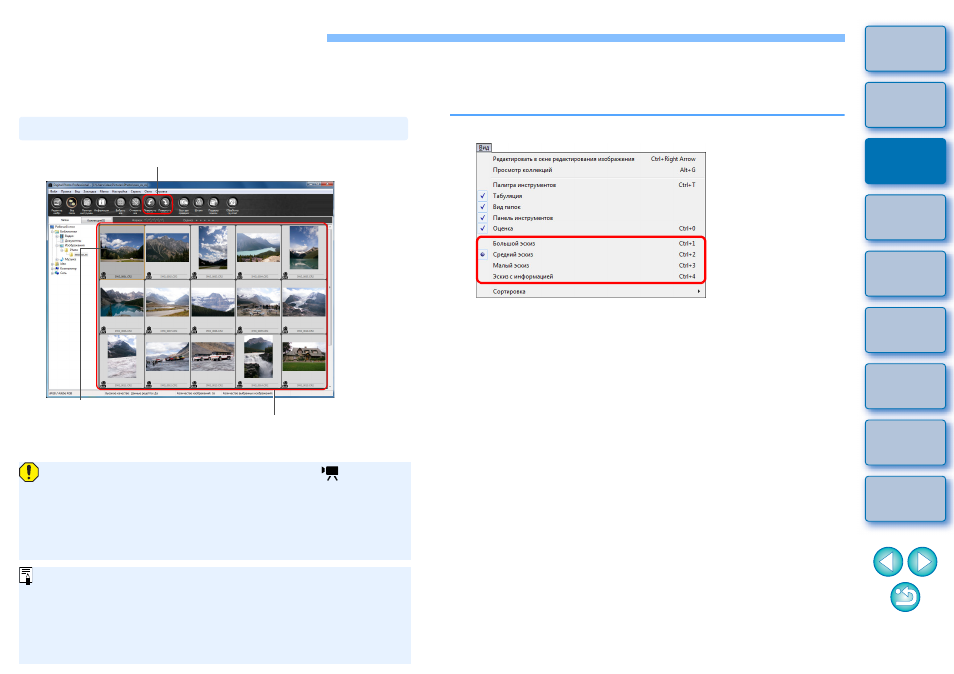
Task: Select the portrait clouds-and-sky thumbnail
Action: click(213, 248)
